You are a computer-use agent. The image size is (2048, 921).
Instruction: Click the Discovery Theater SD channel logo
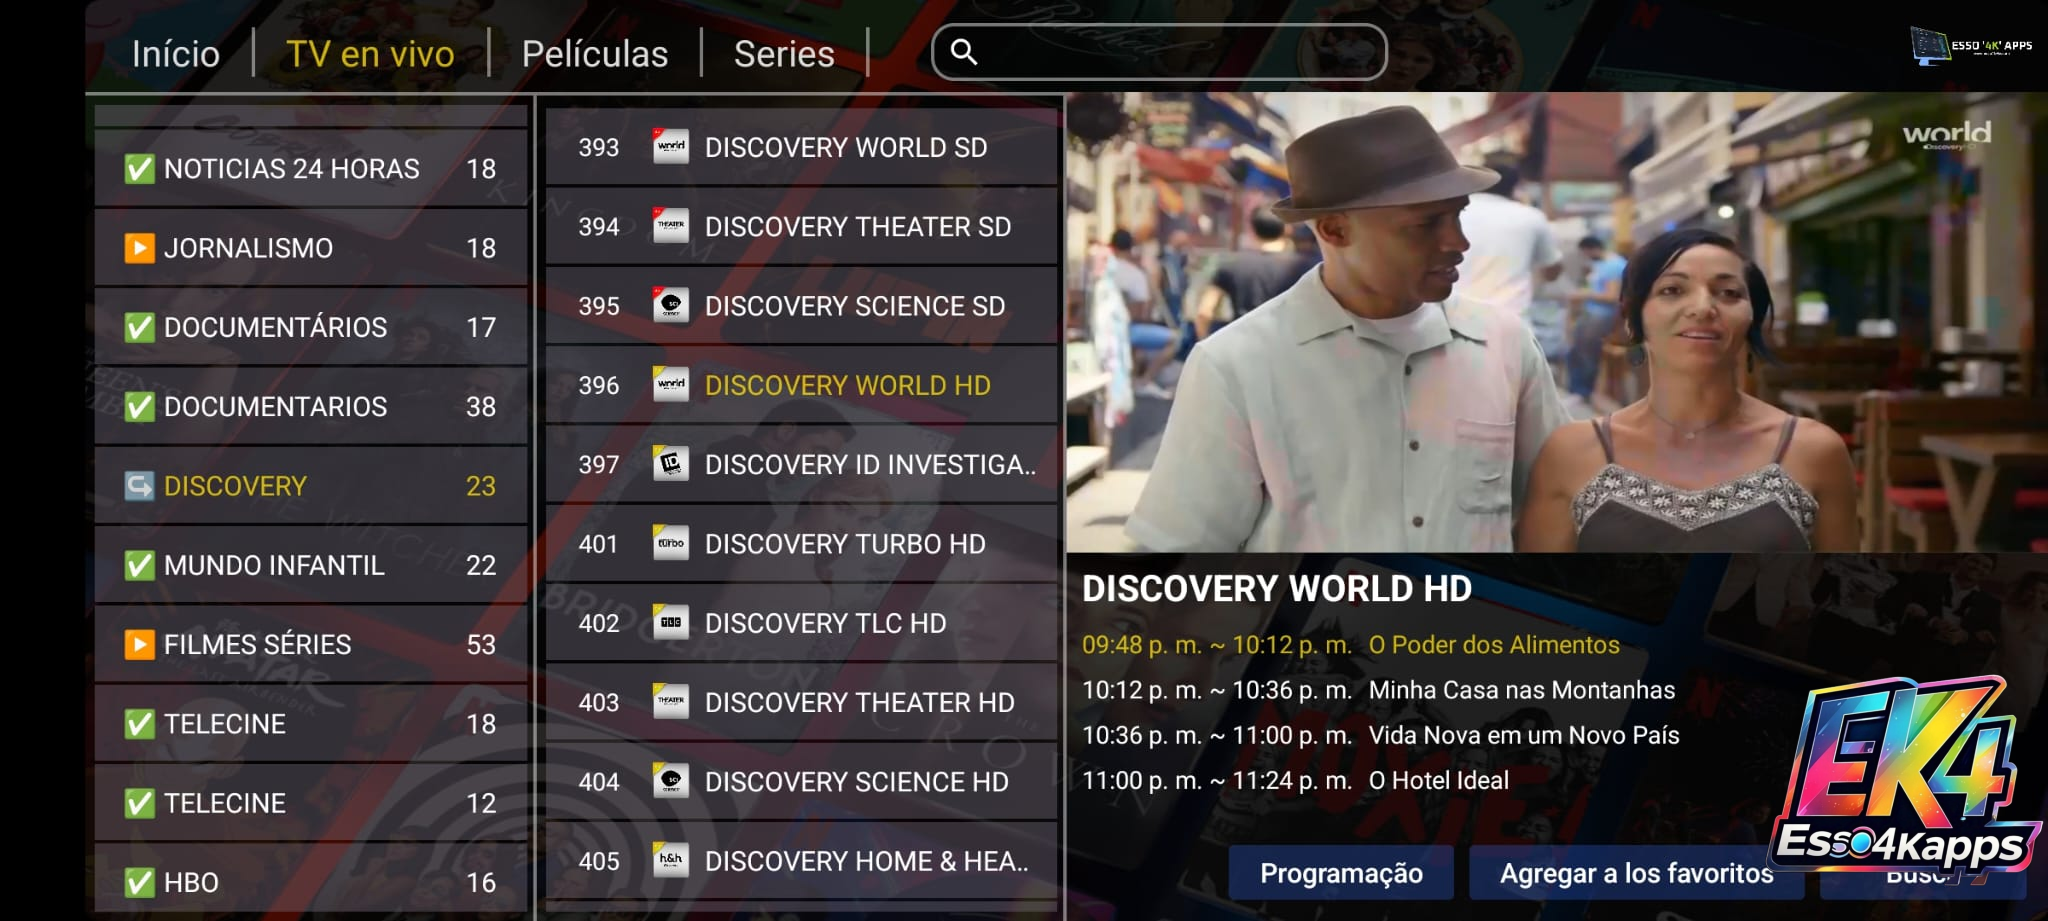tap(671, 226)
